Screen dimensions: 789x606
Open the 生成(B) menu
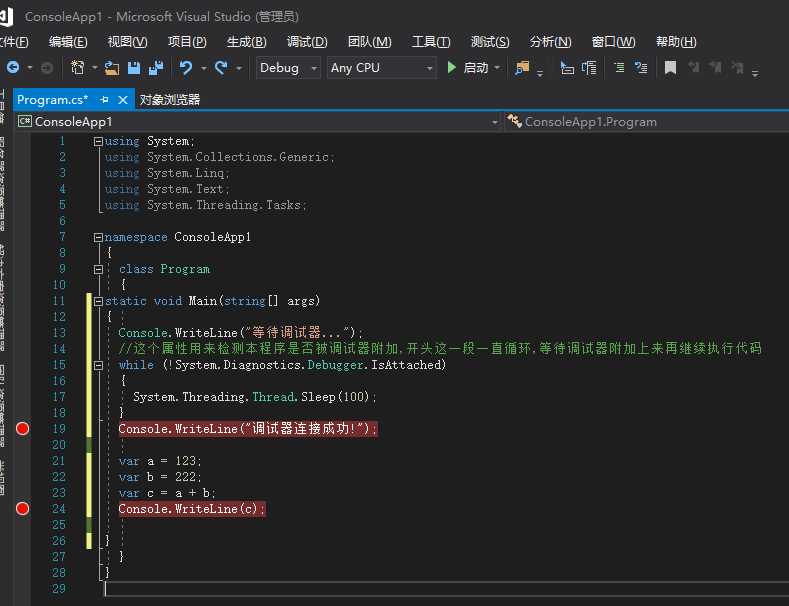coord(247,41)
